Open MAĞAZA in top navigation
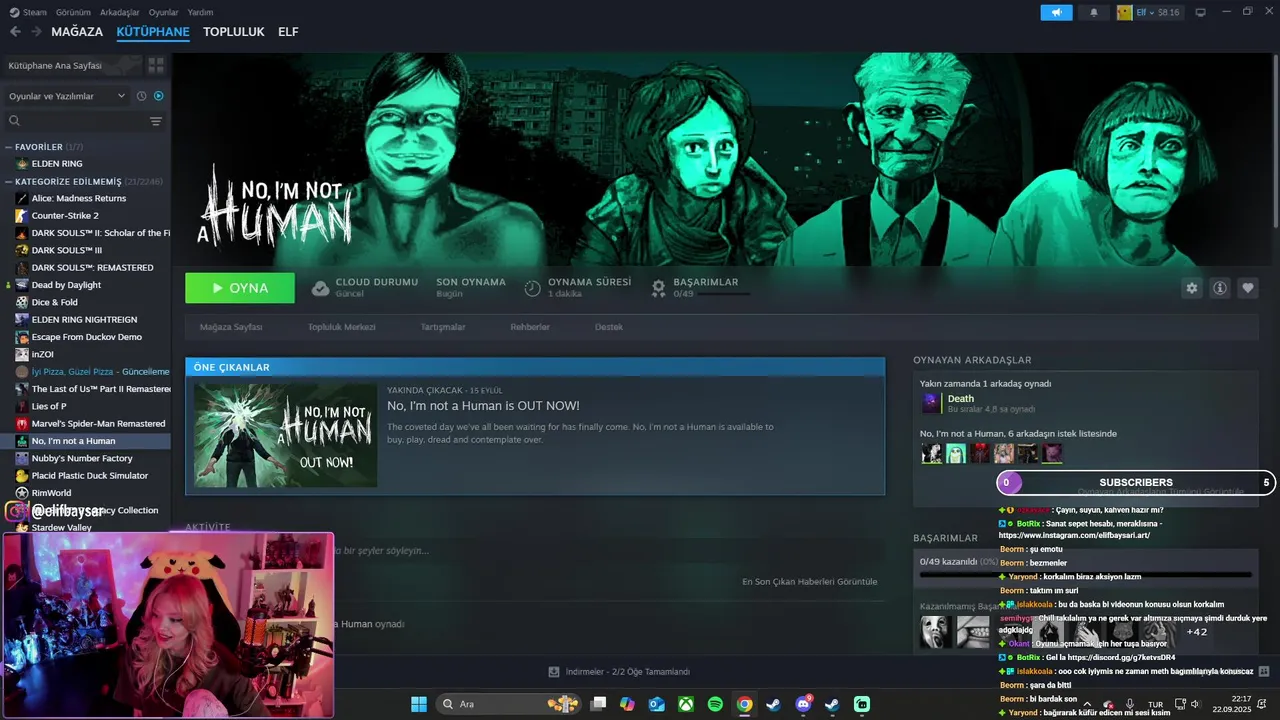1280x720 pixels. point(77,32)
